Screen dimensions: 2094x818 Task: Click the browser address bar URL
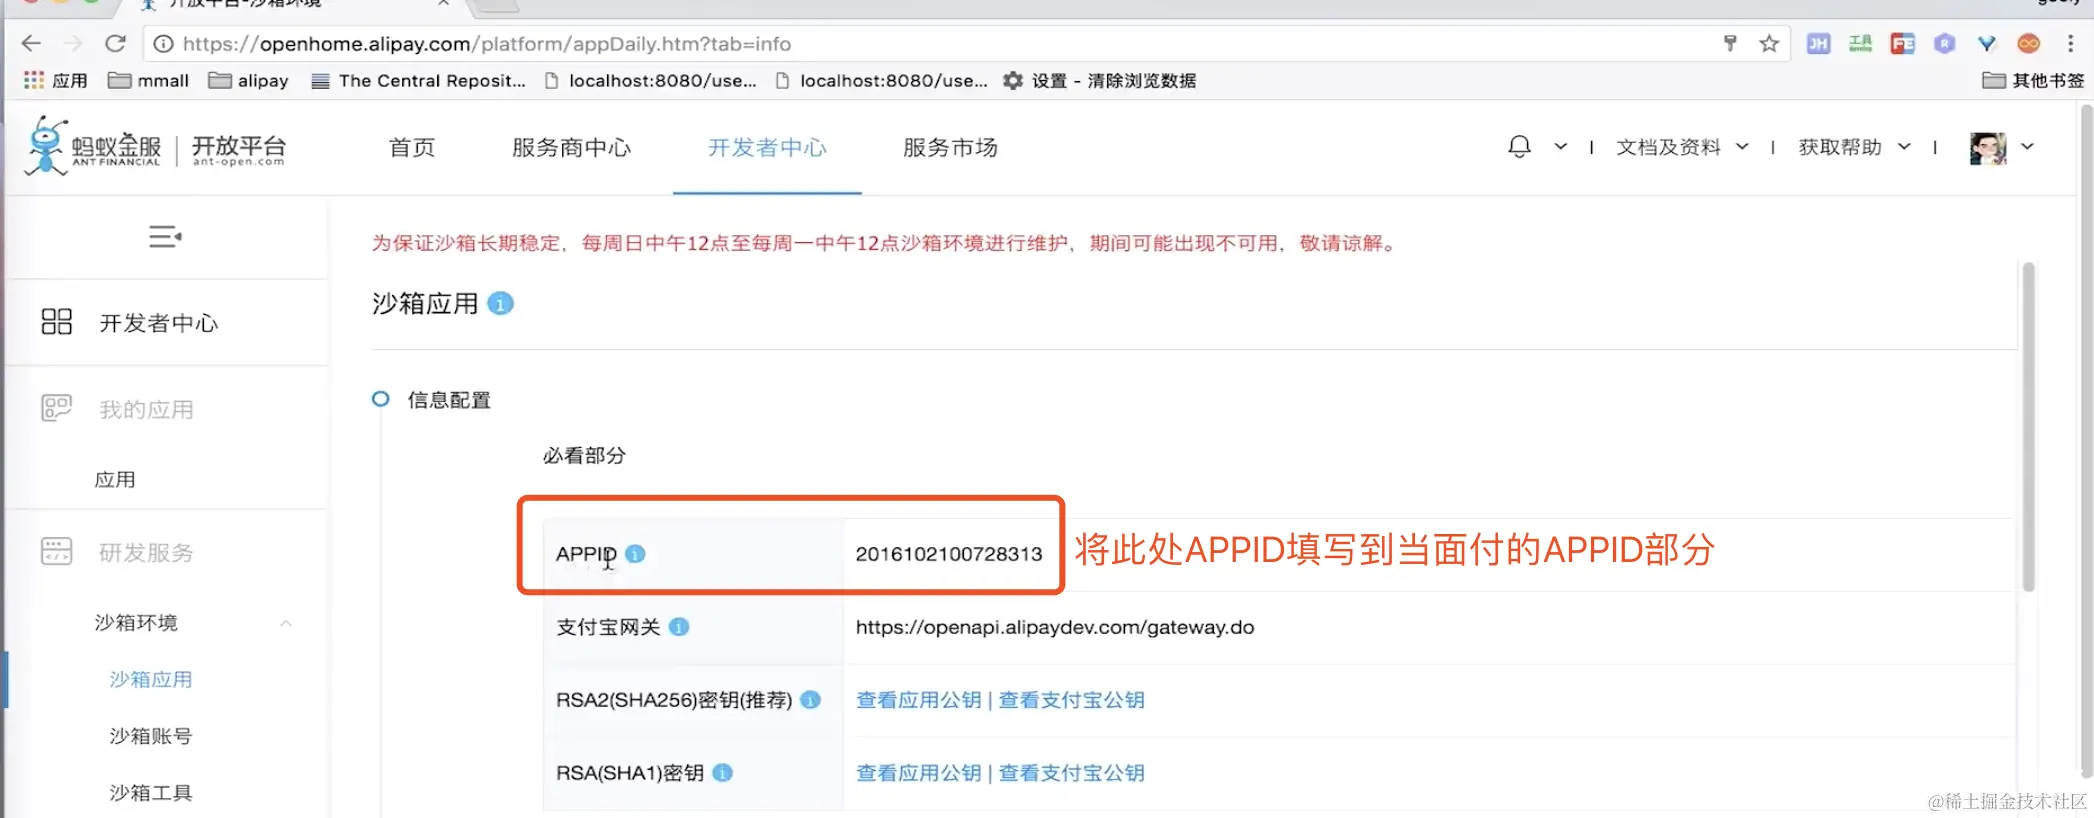click(x=487, y=44)
